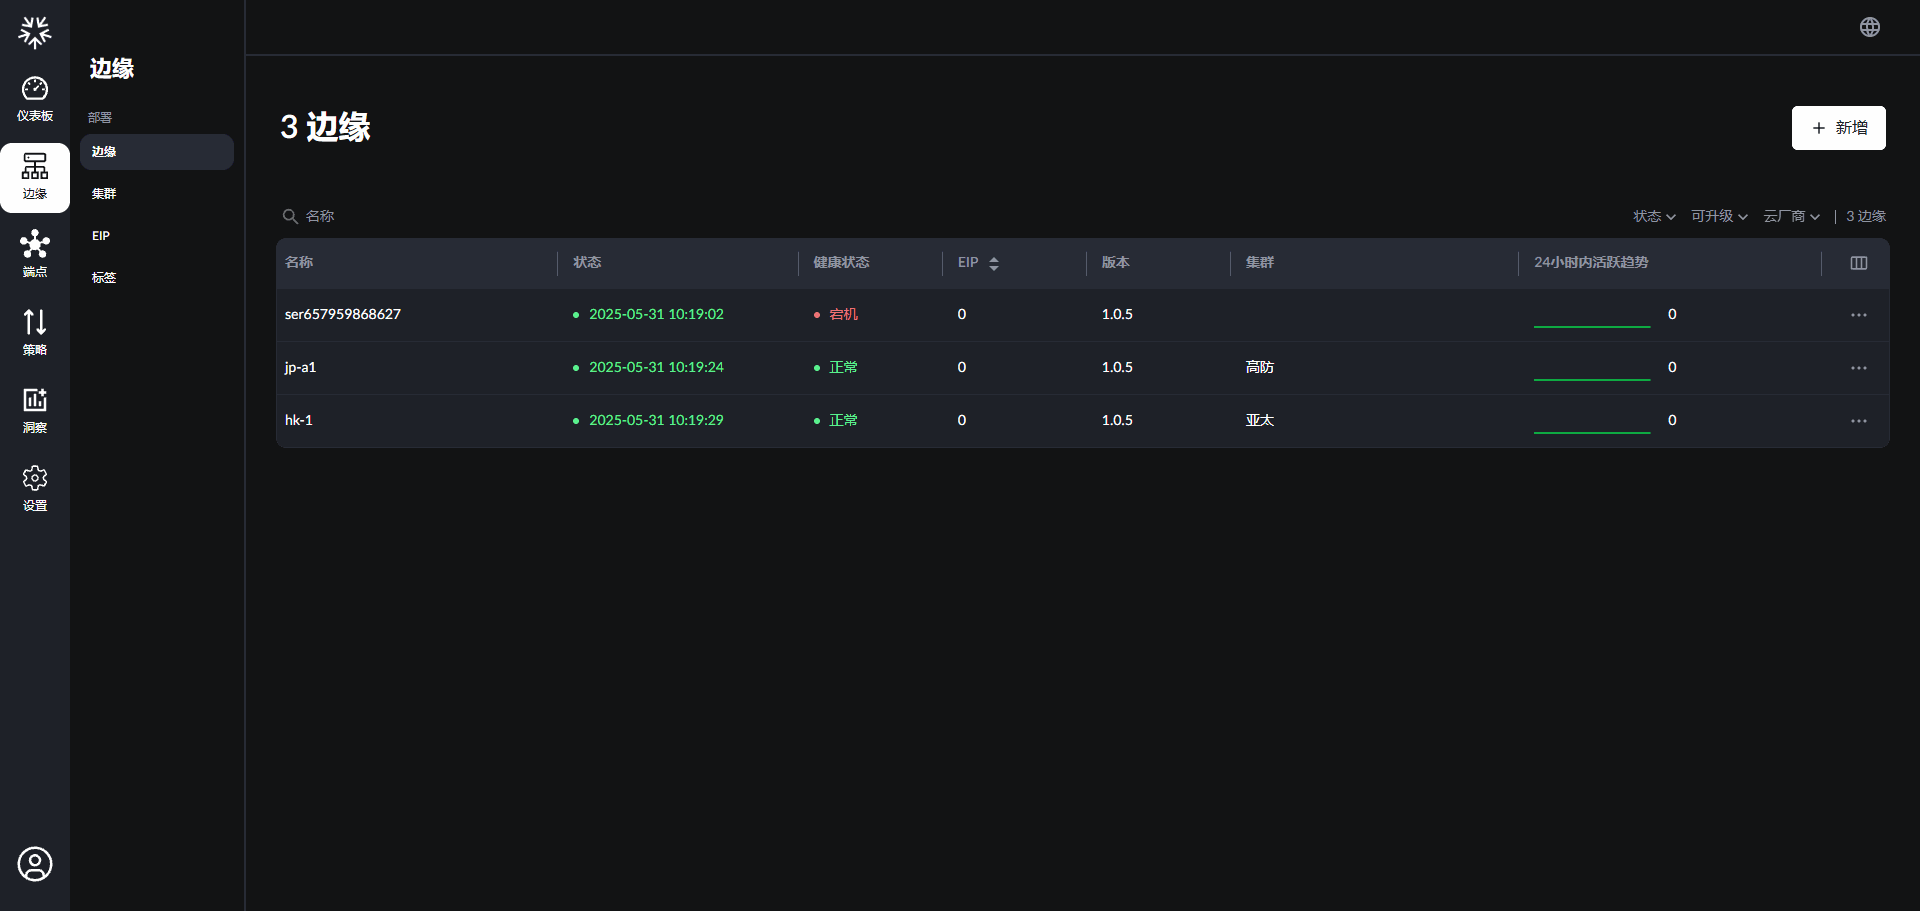Expand the 可升级 filter dropdown
Image resolution: width=1920 pixels, height=911 pixels.
click(x=1718, y=216)
